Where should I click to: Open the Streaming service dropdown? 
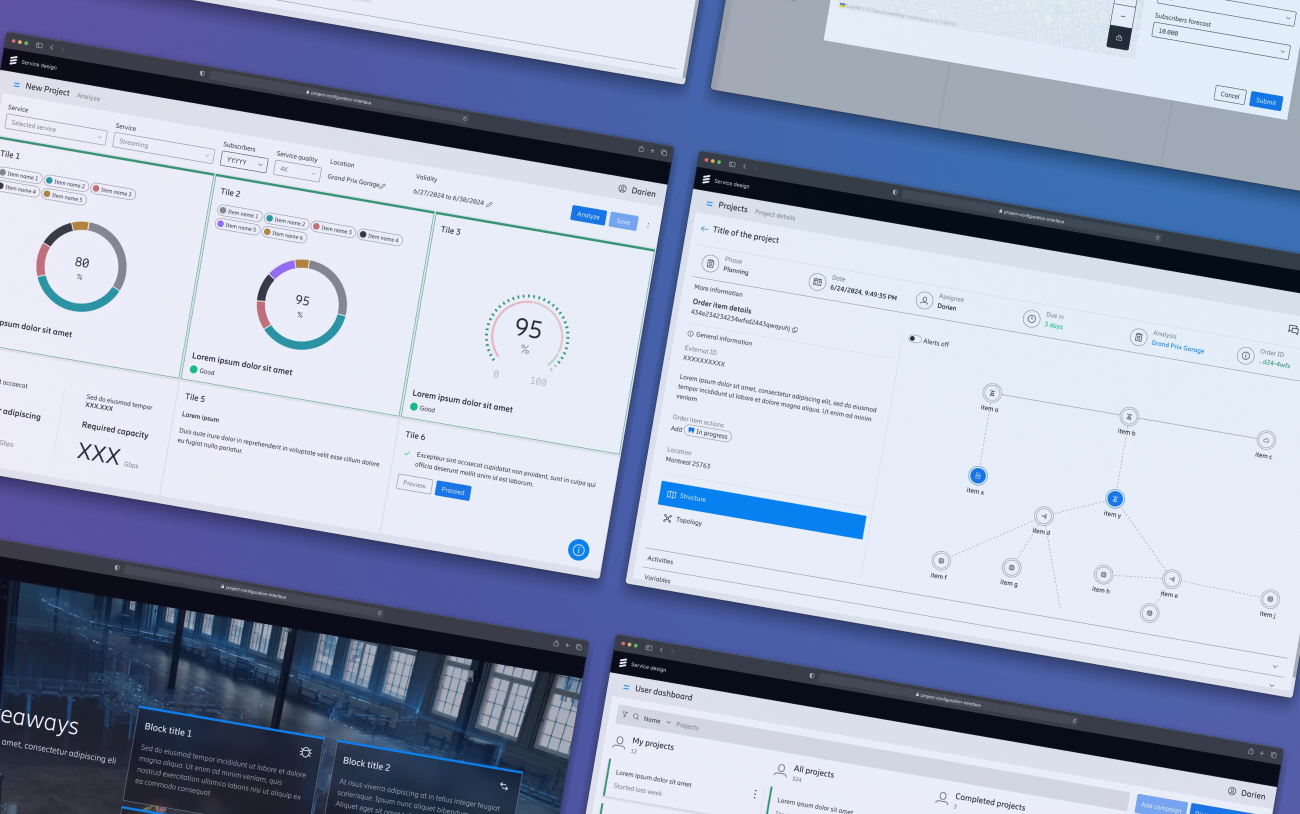pyautogui.click(x=164, y=147)
